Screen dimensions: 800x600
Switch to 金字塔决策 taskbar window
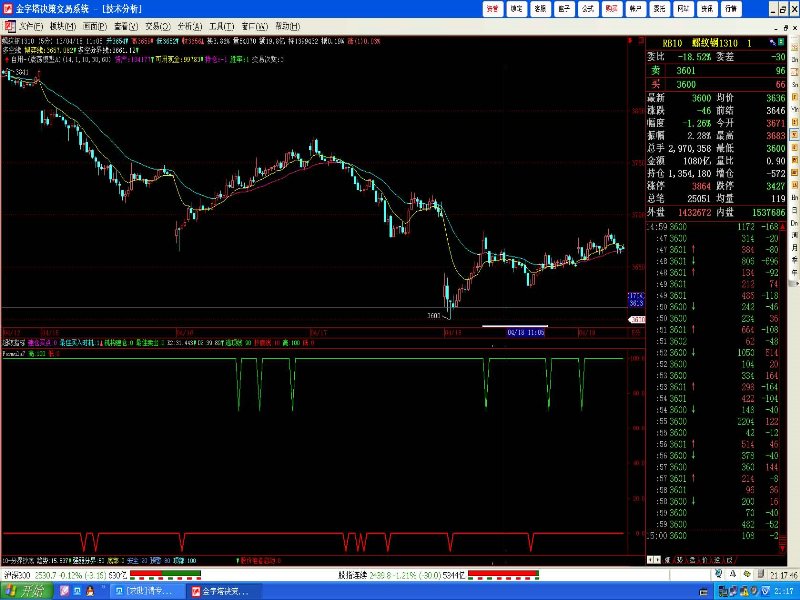(x=225, y=591)
